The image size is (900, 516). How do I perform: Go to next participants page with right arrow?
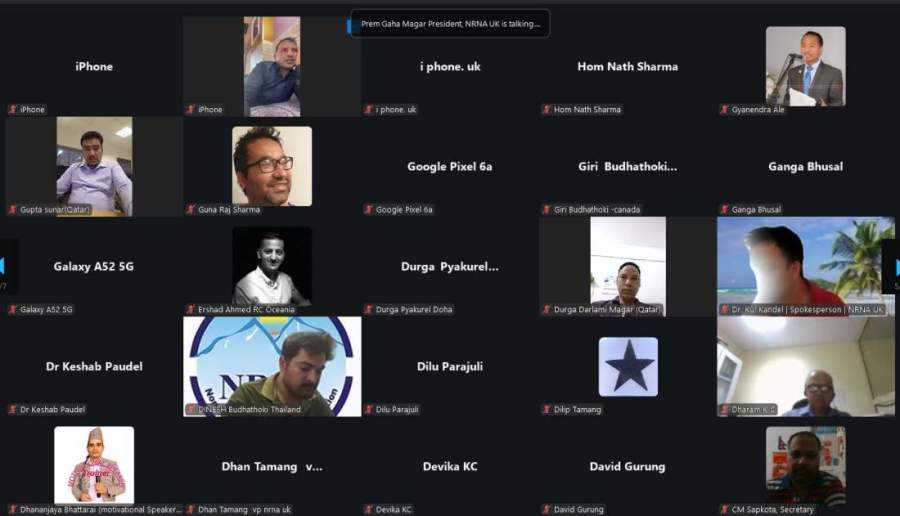[x=897, y=267]
